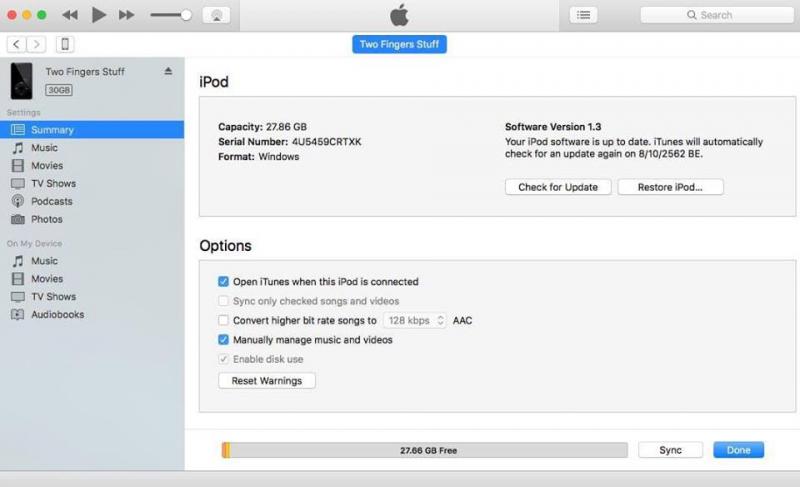Toggle Sync only checked songs checkbox
800x487 pixels.
point(223,301)
